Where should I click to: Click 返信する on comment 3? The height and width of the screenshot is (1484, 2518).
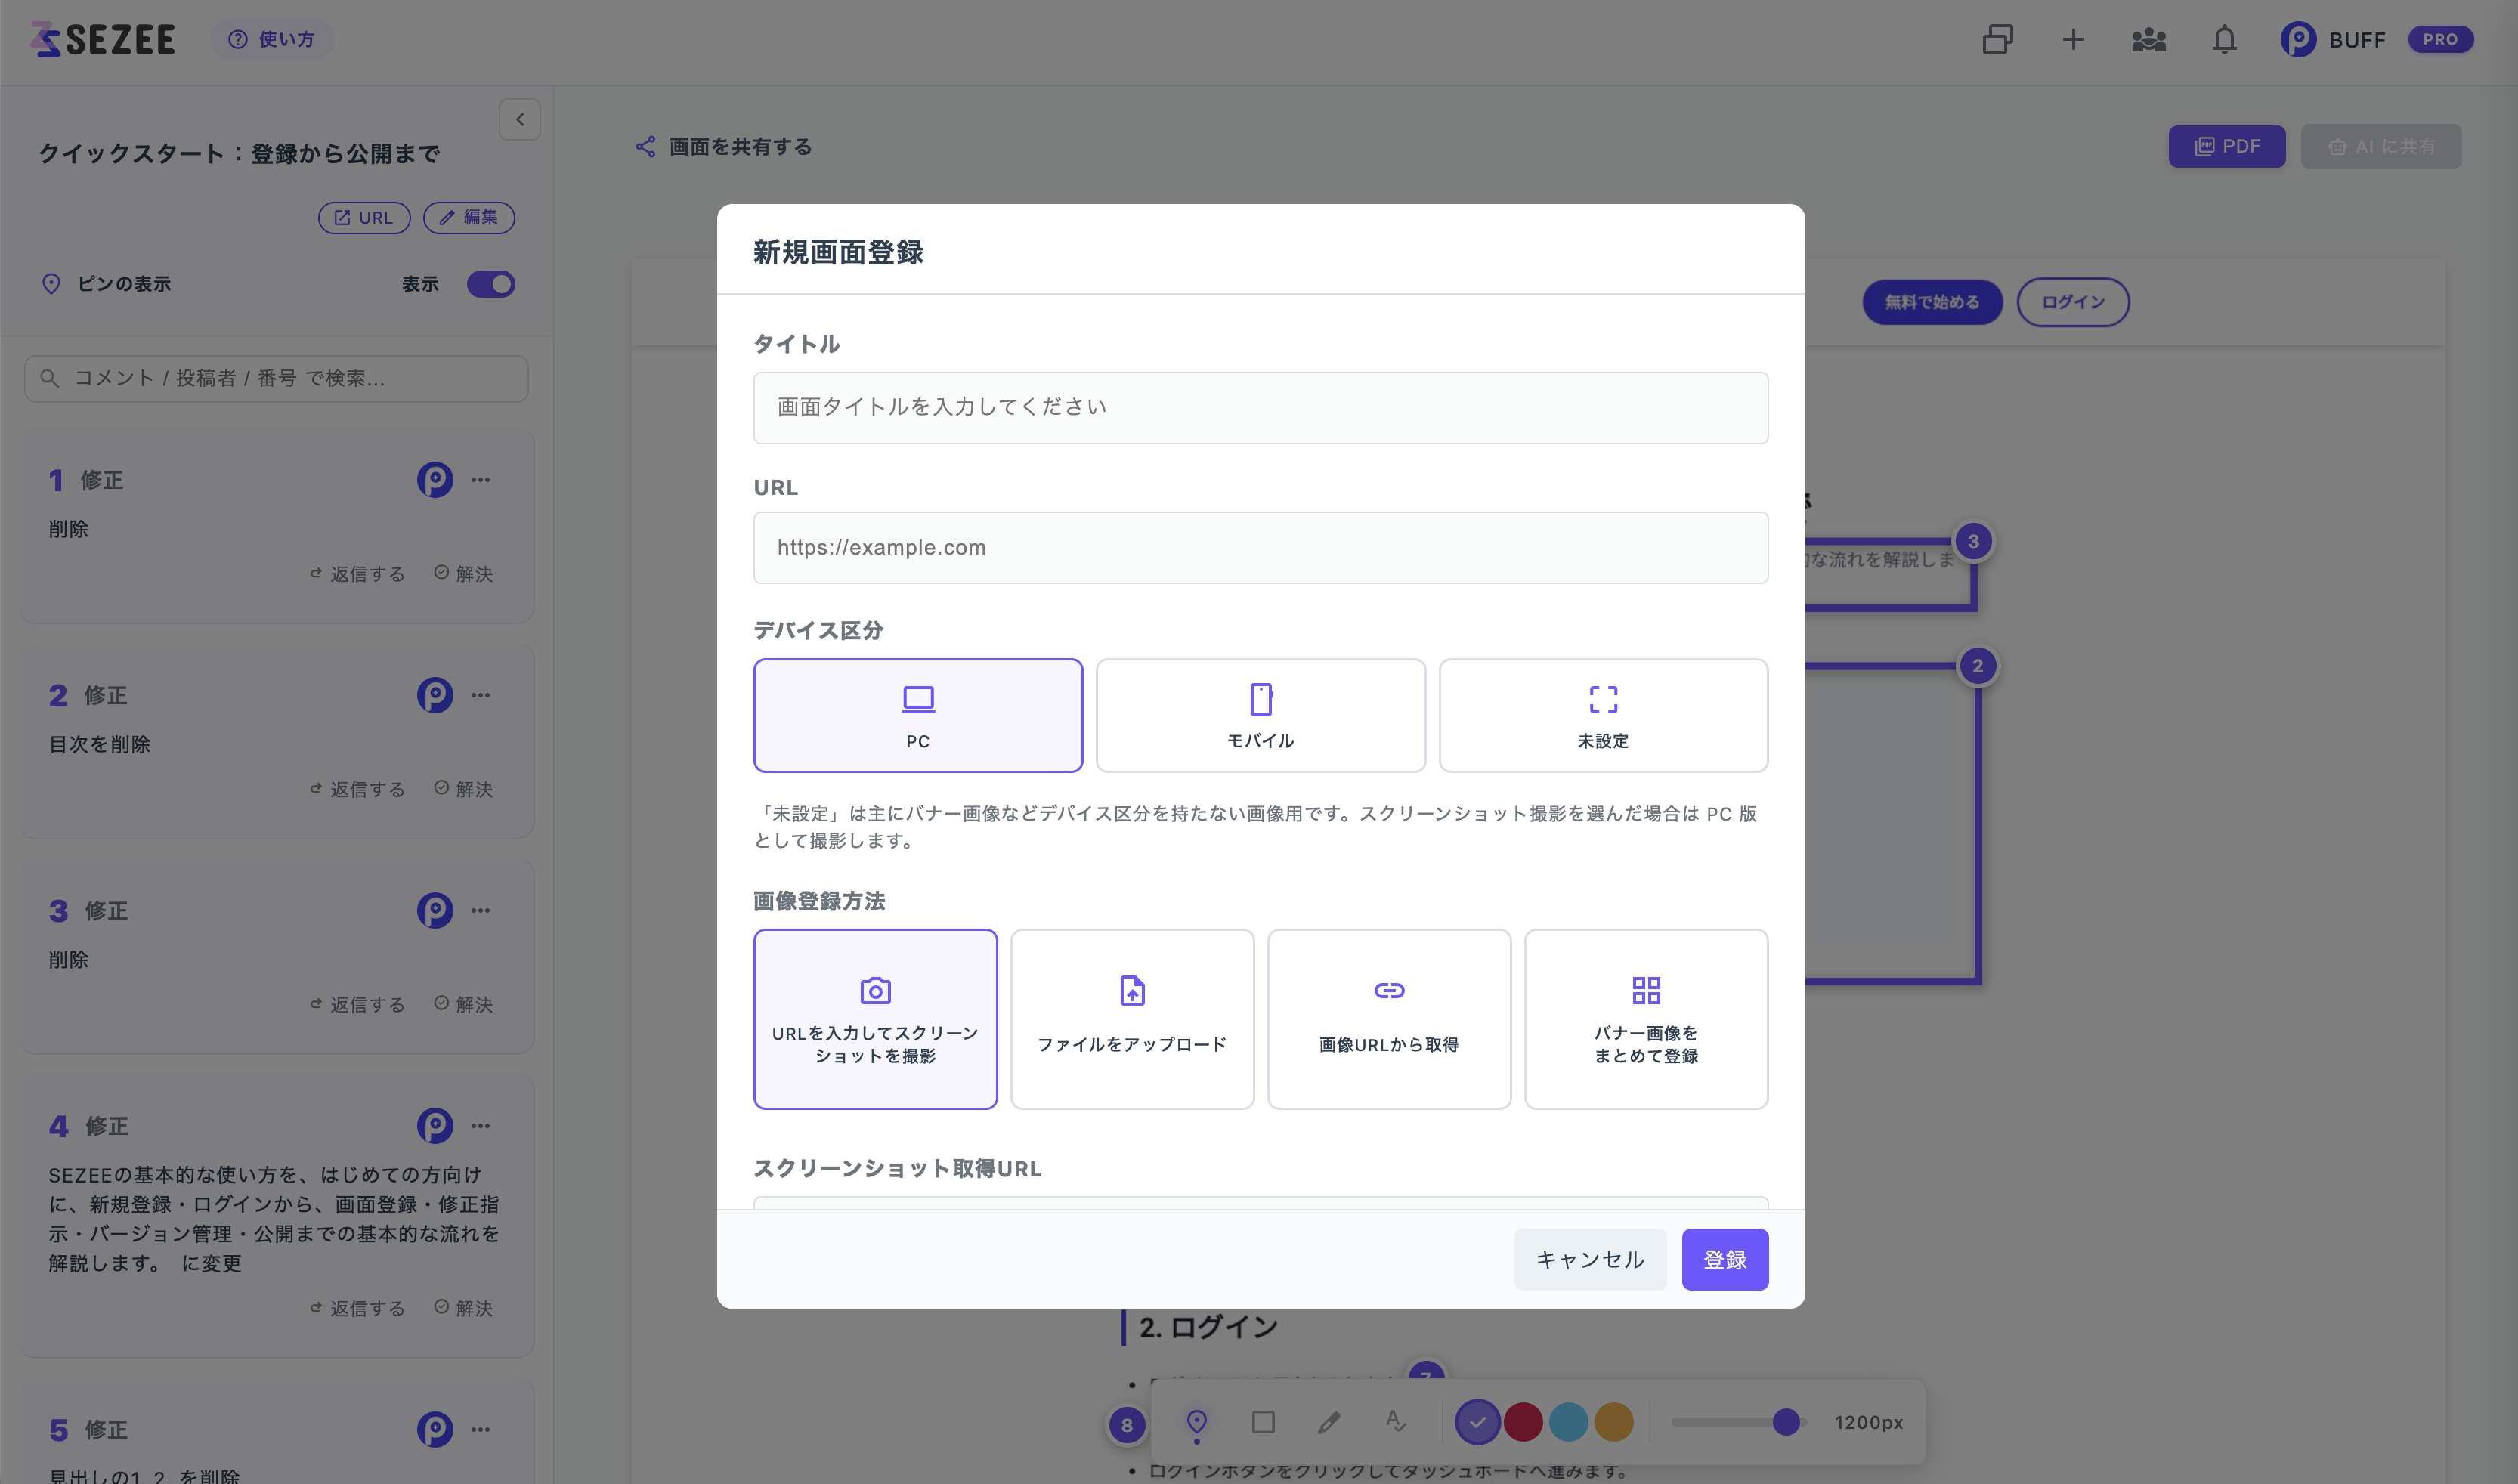[x=357, y=1004]
